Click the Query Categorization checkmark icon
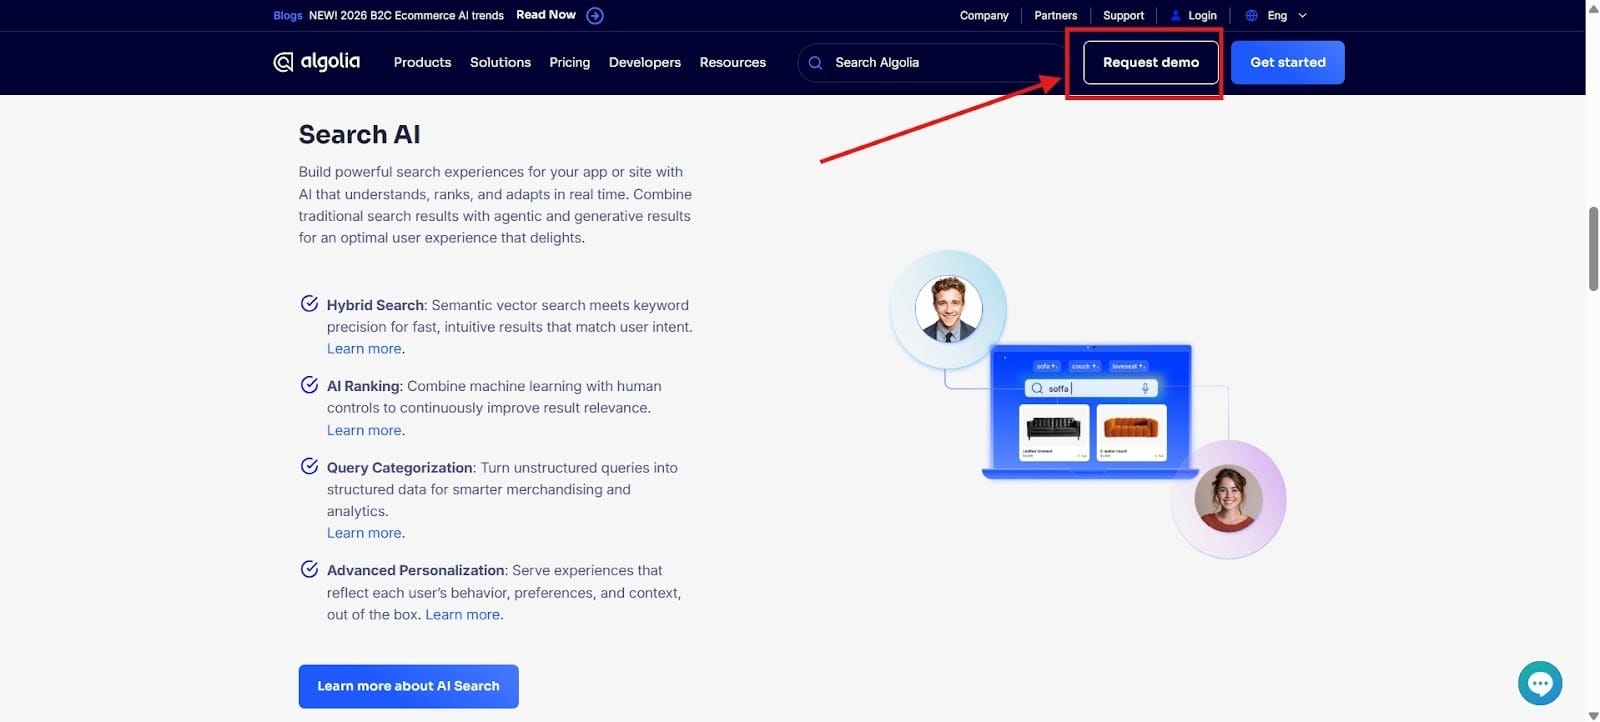Image resolution: width=1600 pixels, height=722 pixels. point(310,466)
